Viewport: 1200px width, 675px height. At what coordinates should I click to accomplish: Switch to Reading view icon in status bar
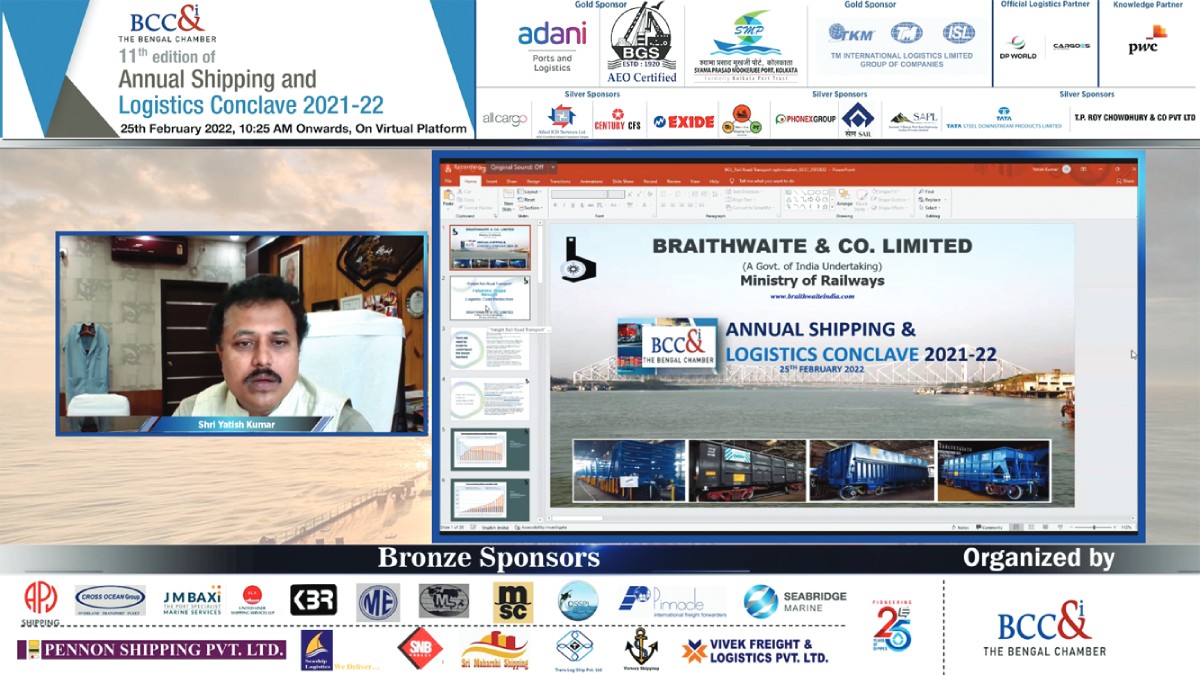[x=1046, y=527]
